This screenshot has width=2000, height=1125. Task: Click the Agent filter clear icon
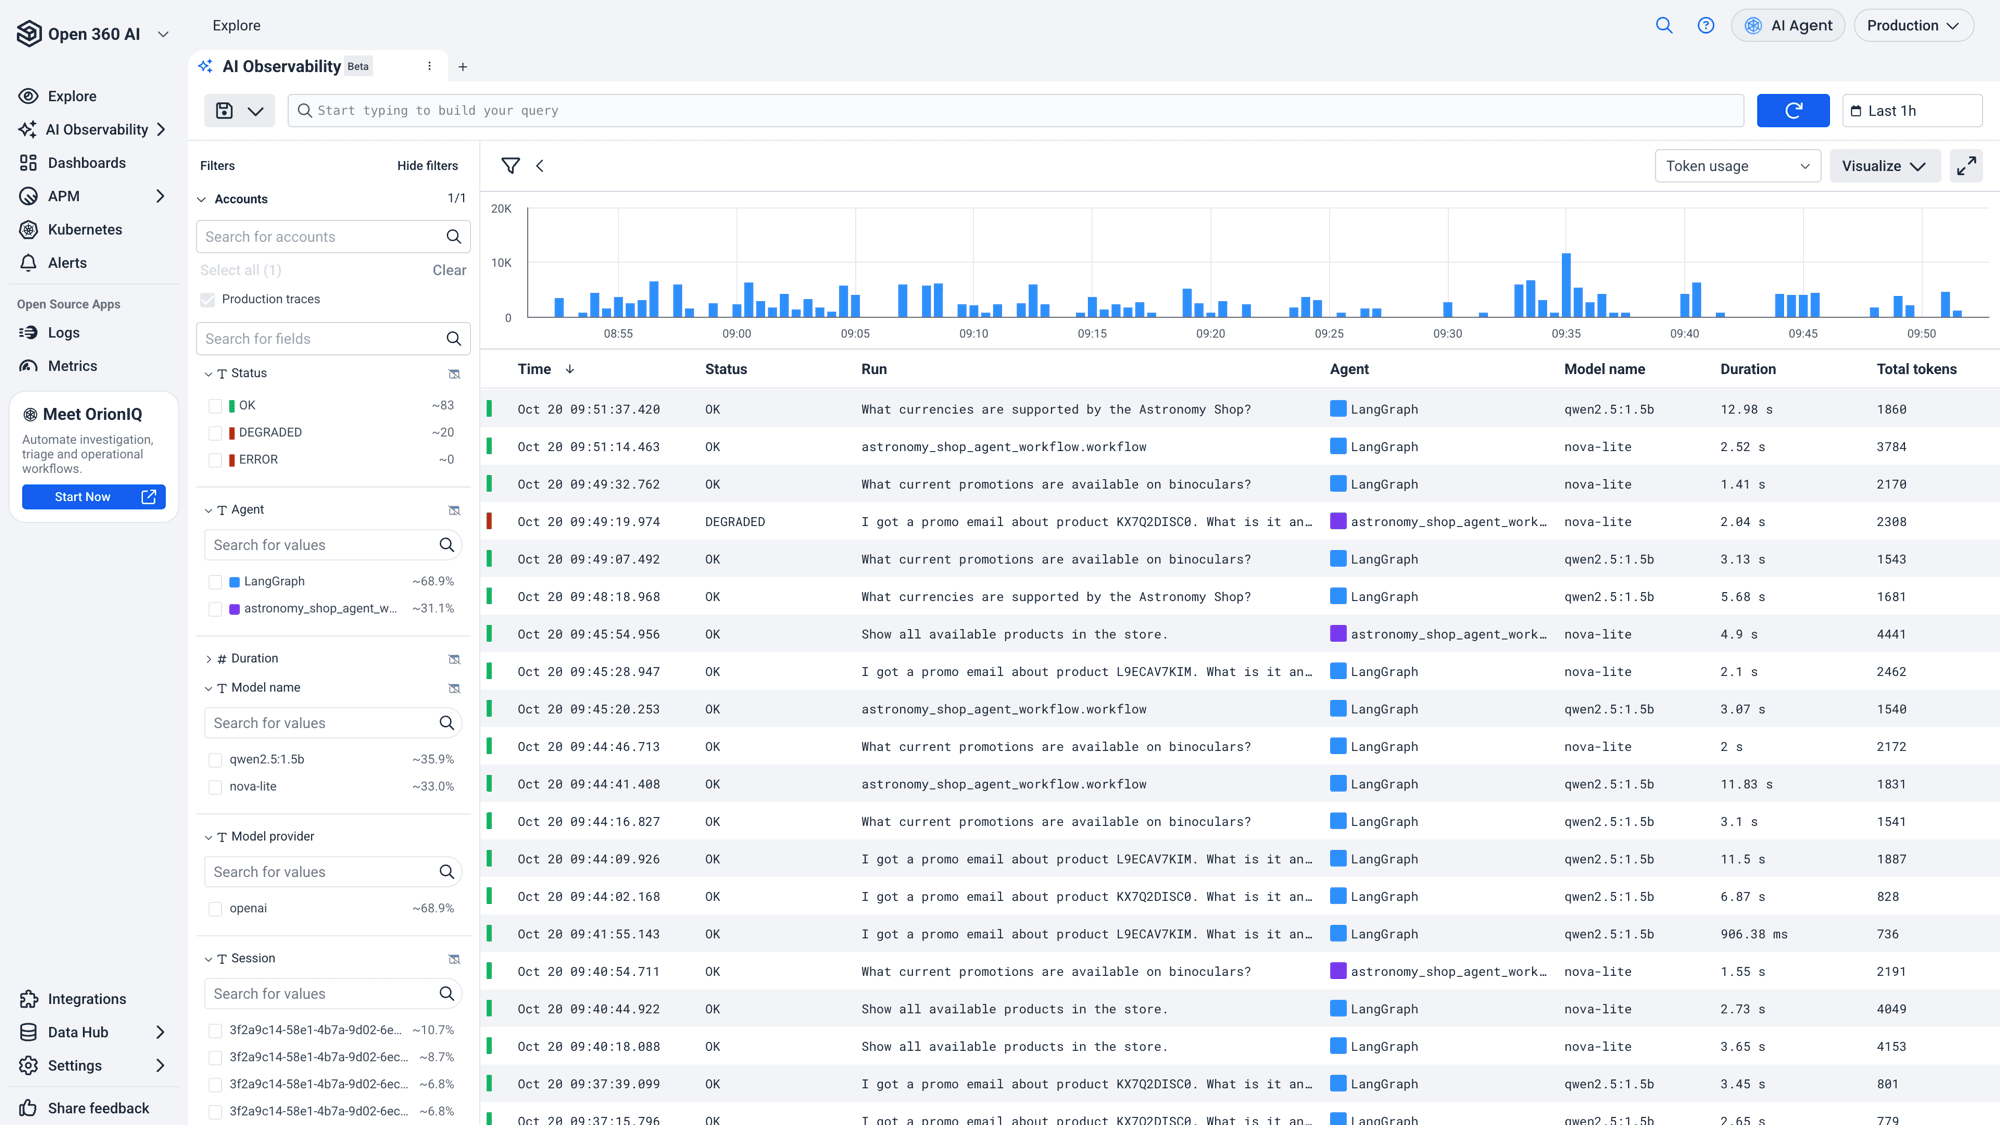click(454, 510)
